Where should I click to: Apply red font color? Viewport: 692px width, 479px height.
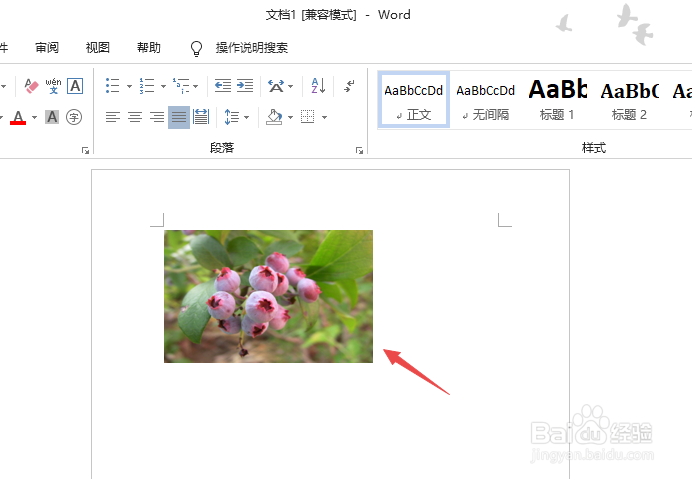[18, 117]
